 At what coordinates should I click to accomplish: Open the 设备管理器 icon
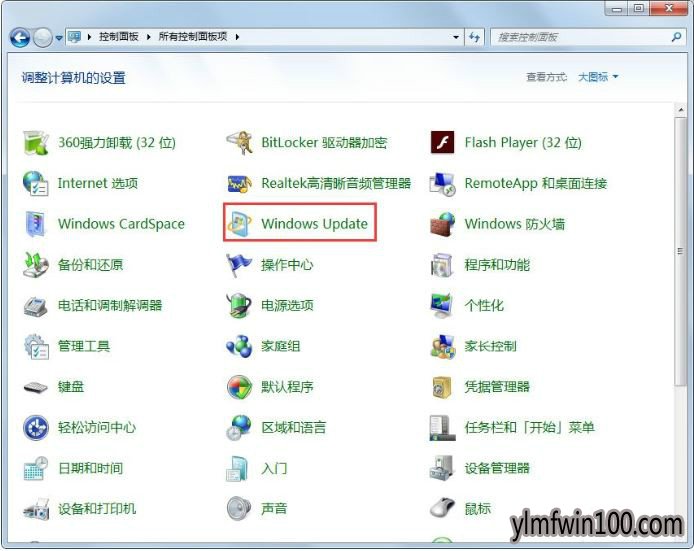point(443,468)
